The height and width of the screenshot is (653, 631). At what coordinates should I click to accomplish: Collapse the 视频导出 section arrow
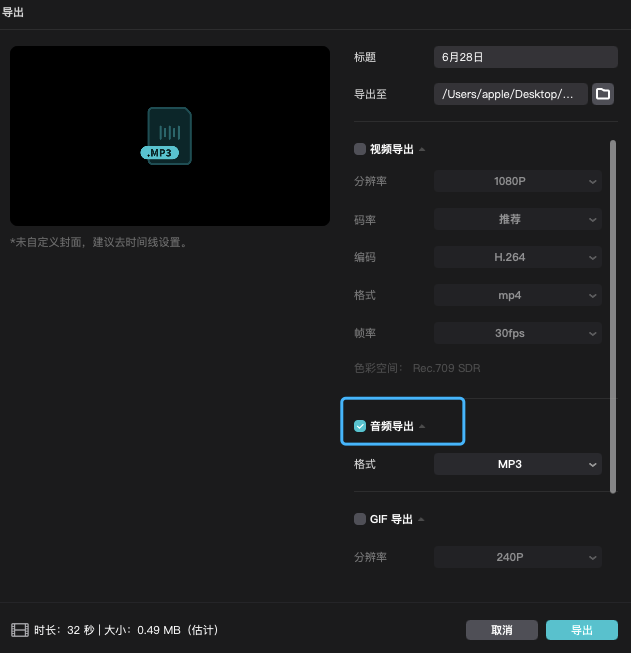click(x=422, y=149)
